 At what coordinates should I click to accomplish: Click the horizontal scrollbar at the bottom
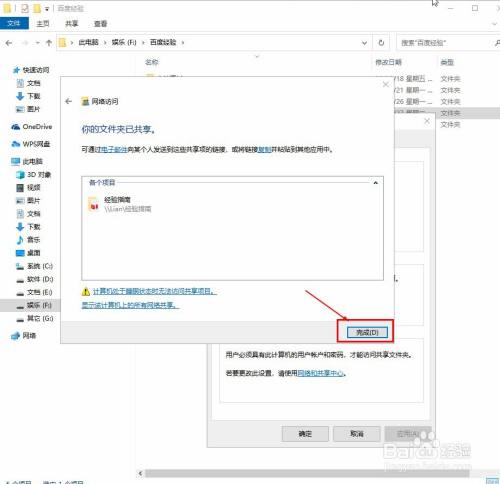pos(307,473)
